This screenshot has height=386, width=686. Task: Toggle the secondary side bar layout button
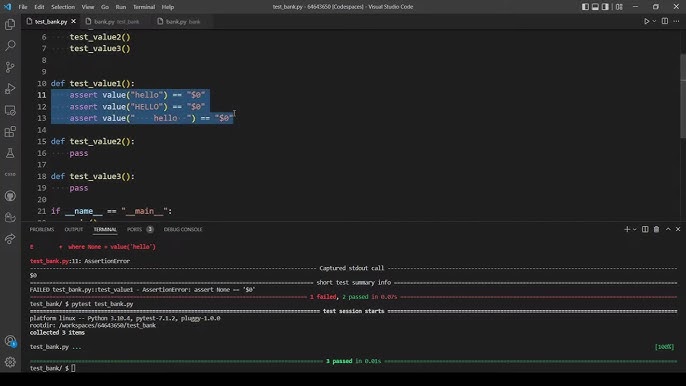pos(605,7)
